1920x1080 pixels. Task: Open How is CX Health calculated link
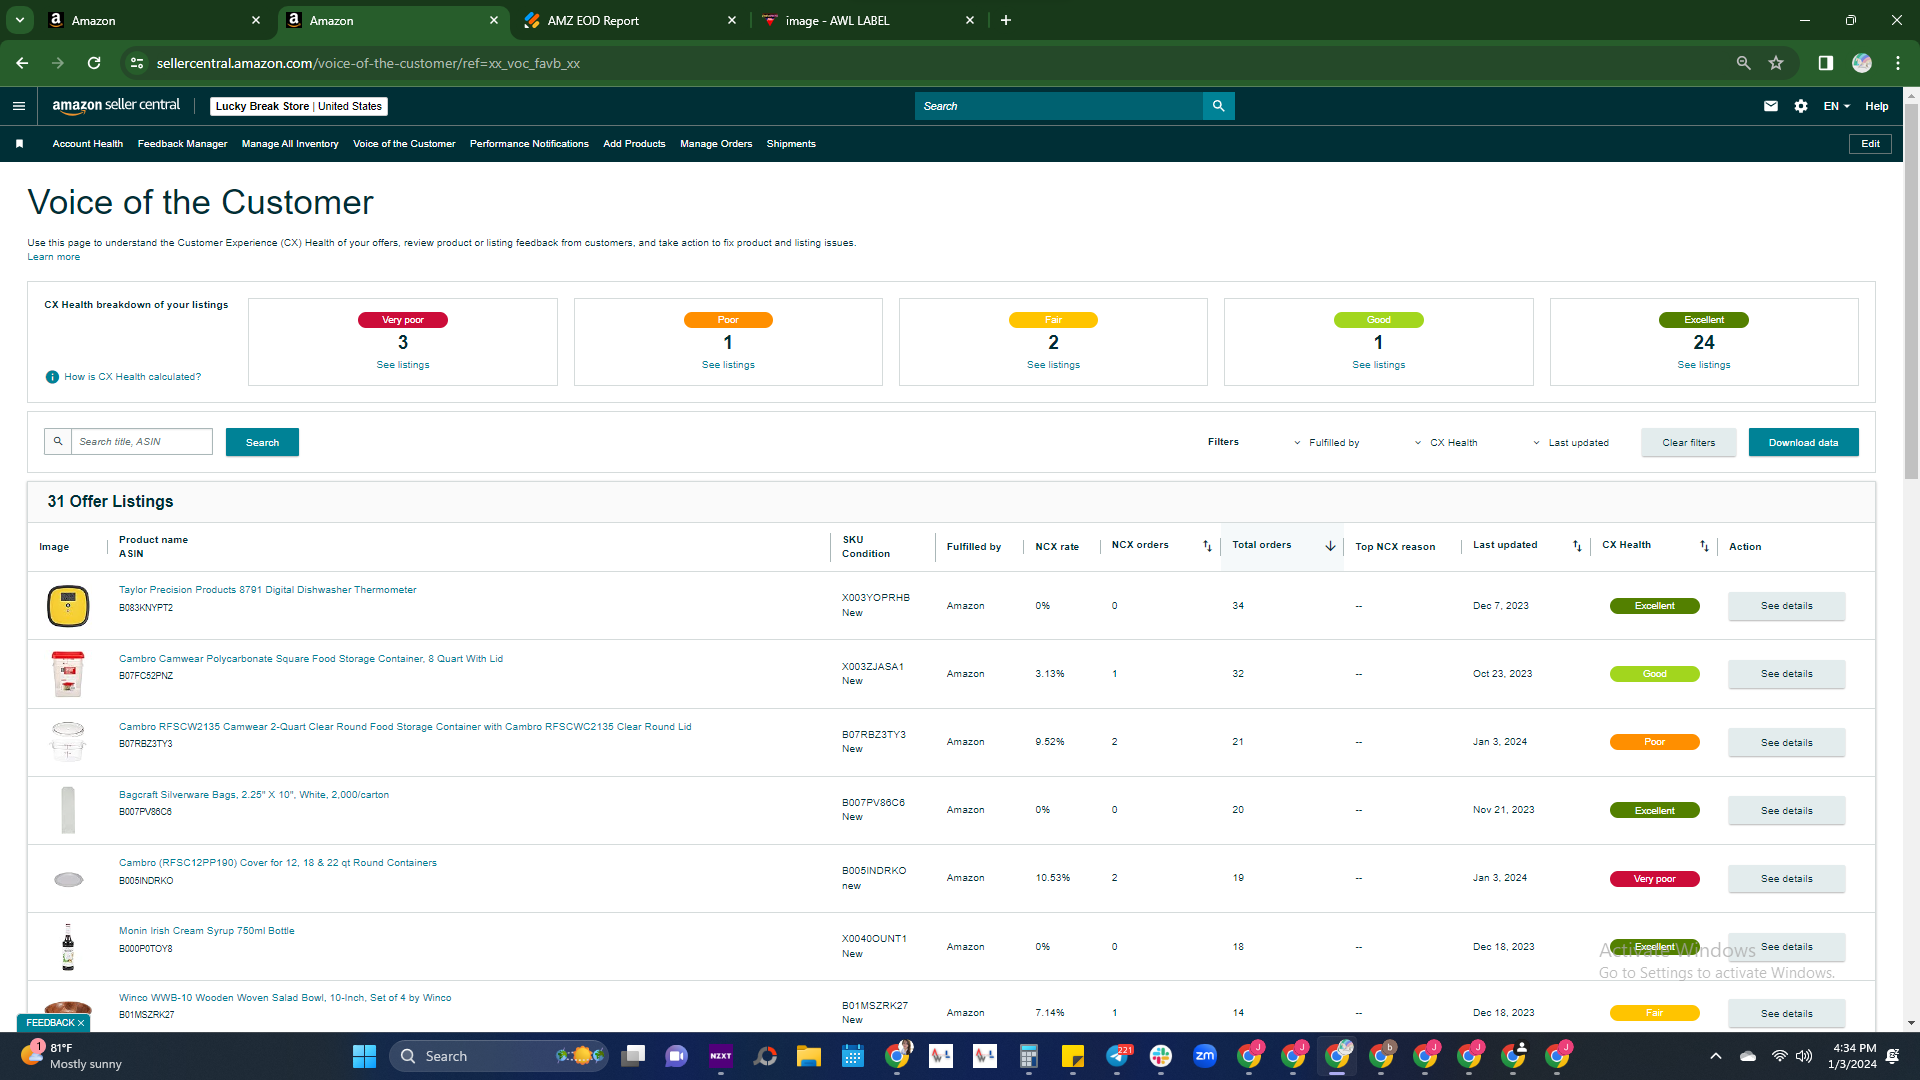pyautogui.click(x=132, y=377)
